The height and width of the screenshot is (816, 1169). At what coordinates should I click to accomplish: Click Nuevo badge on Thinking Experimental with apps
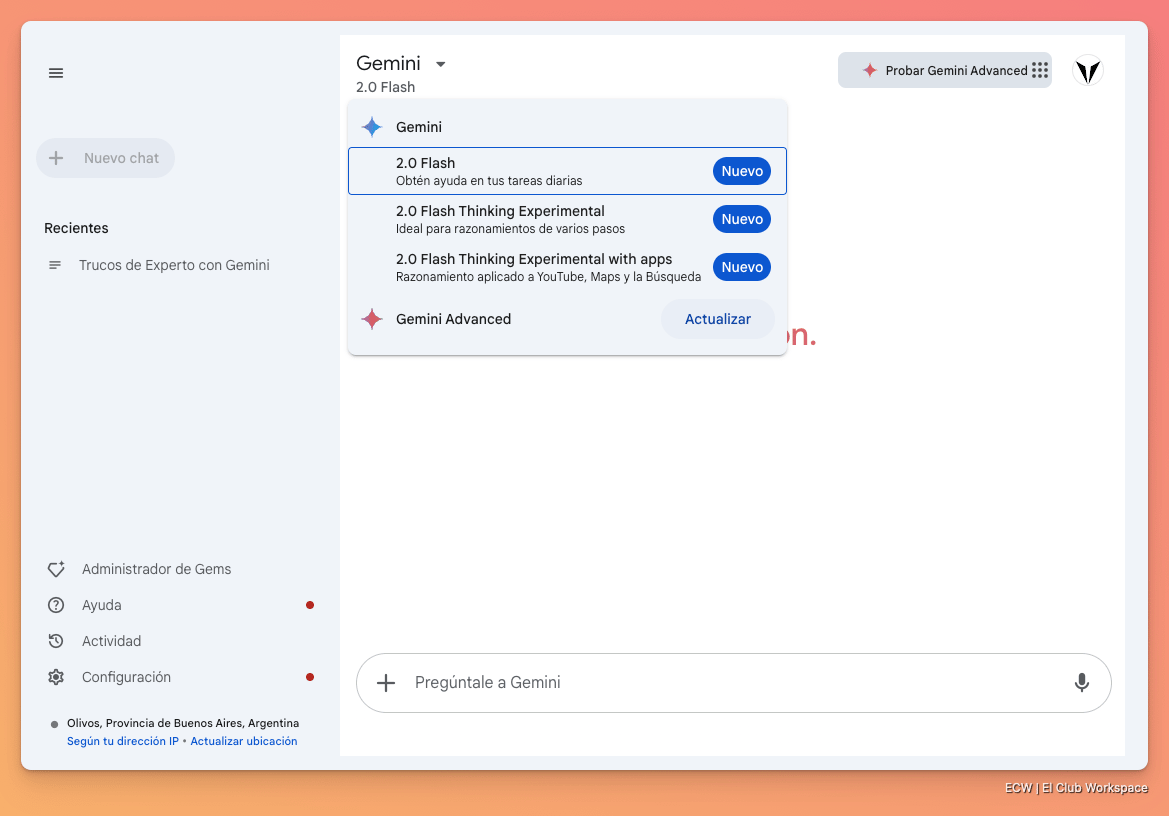tap(742, 267)
